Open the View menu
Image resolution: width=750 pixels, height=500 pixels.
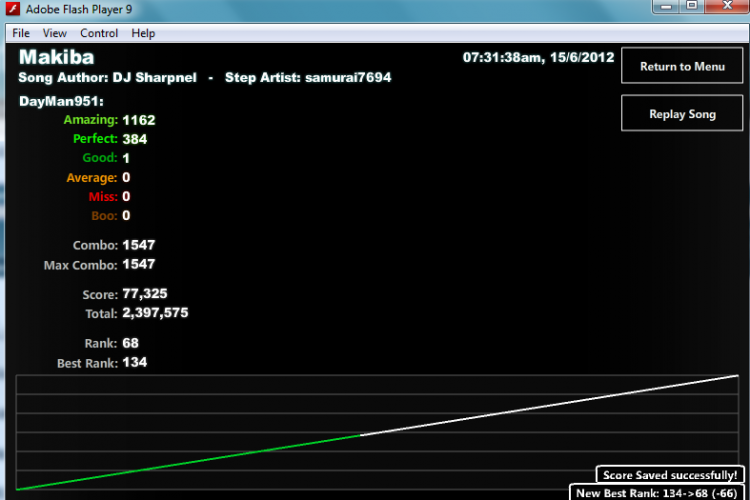click(x=54, y=33)
